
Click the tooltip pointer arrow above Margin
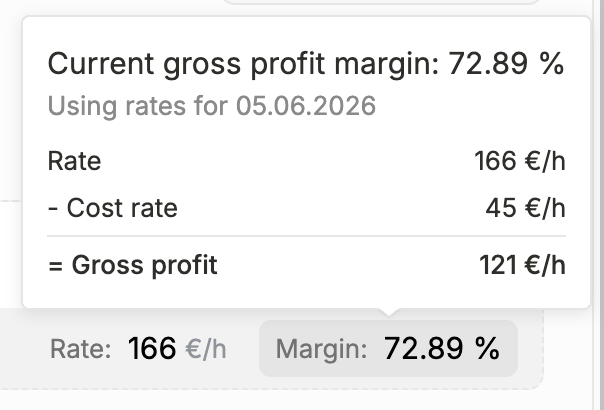(x=389, y=312)
